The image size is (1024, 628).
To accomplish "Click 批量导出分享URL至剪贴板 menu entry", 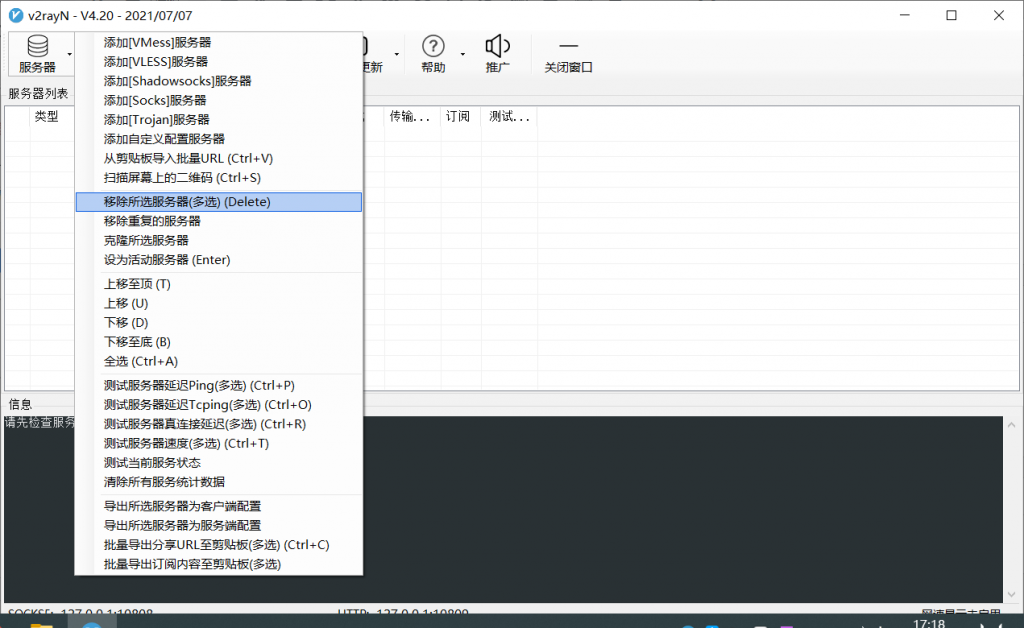I will [216, 545].
